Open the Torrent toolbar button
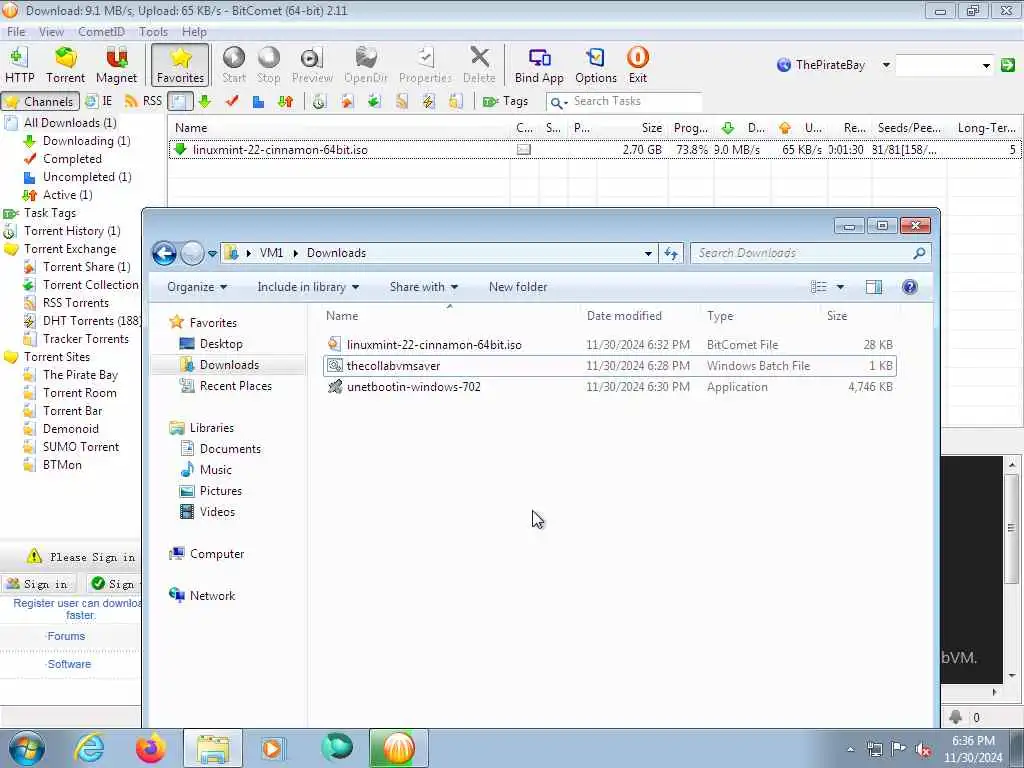1024x768 pixels. pos(65,65)
